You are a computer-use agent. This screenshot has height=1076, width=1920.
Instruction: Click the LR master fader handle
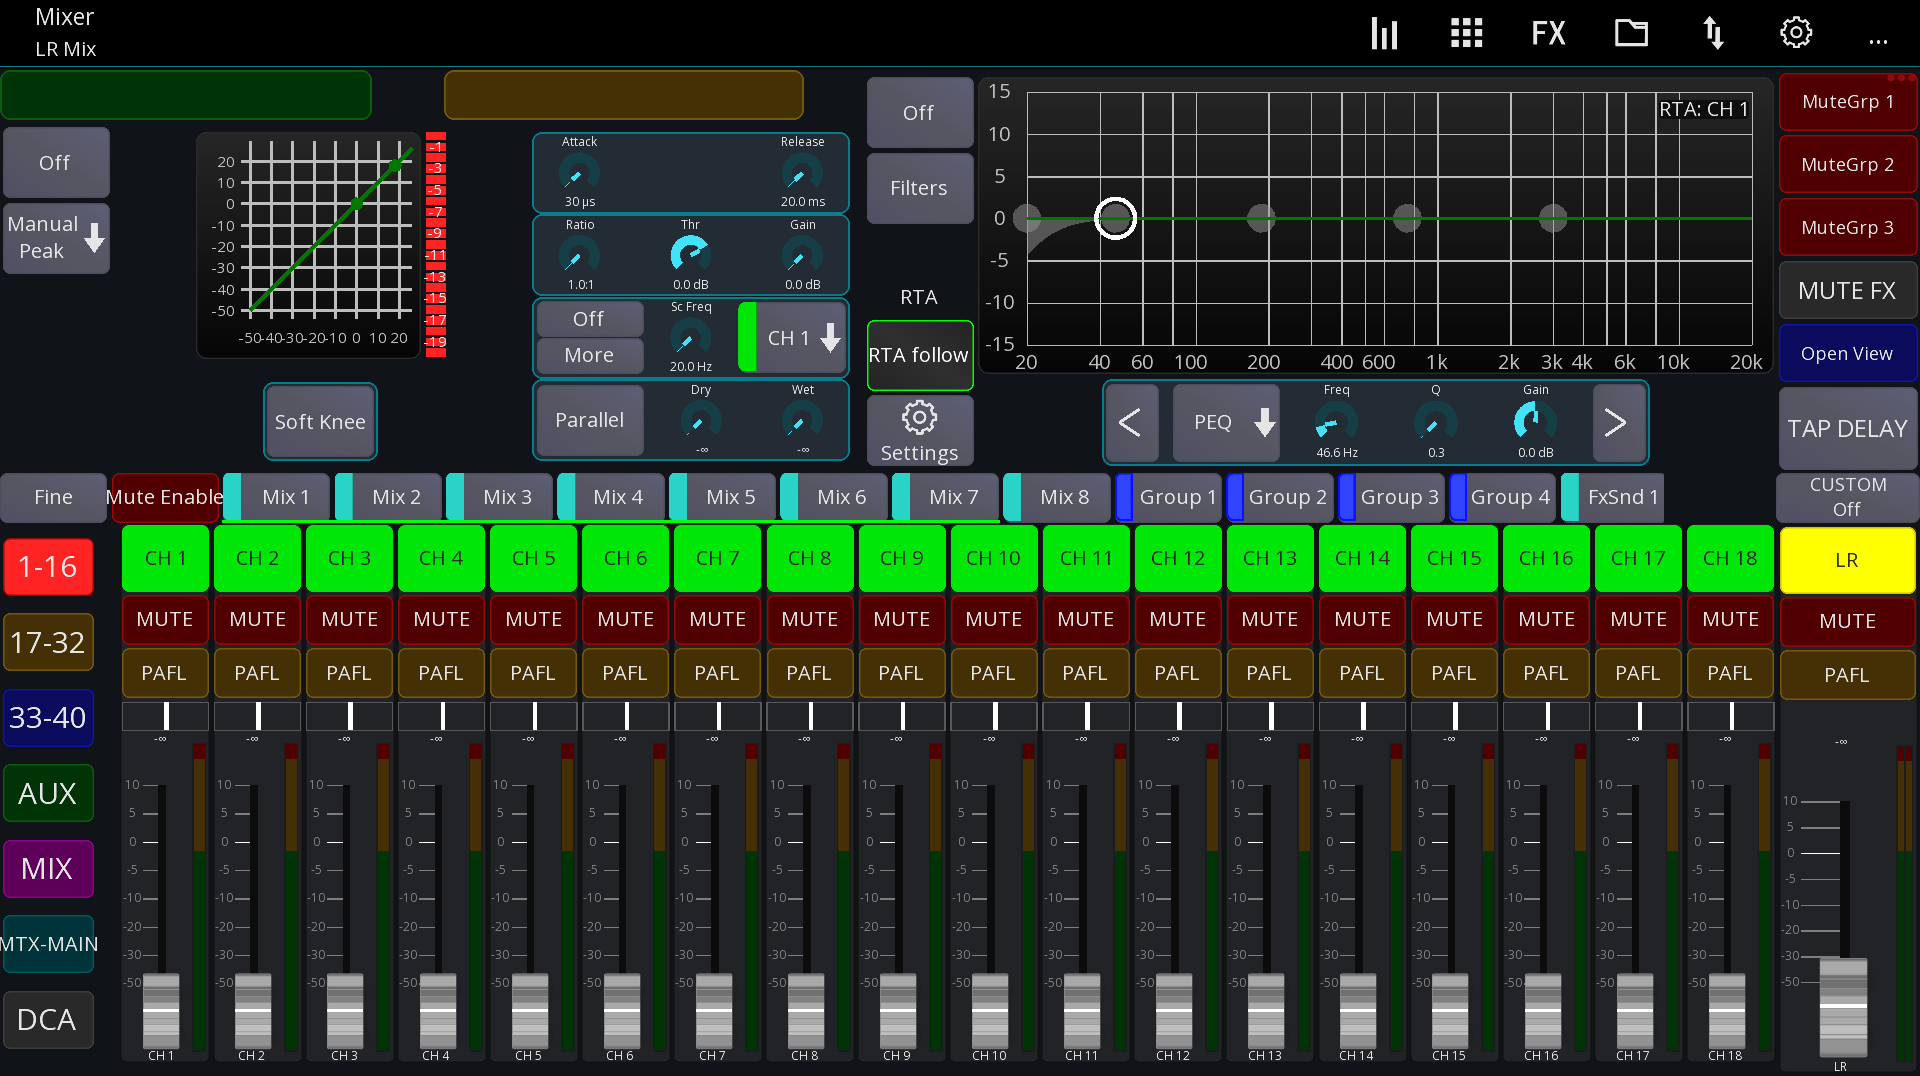point(1843,1006)
